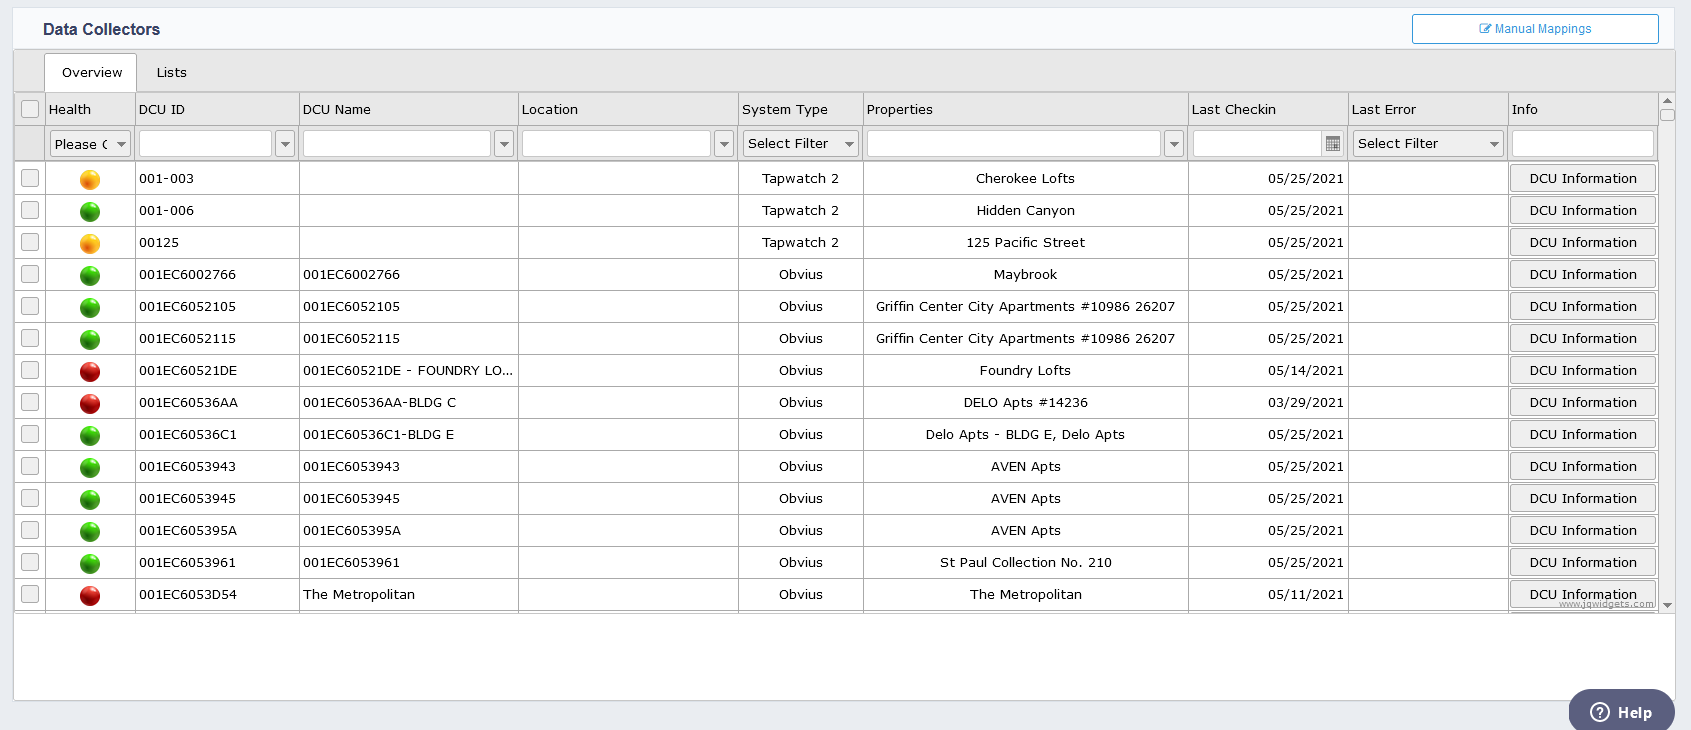
Task: Click the green health icon for Maybrook row
Action: pyautogui.click(x=90, y=276)
